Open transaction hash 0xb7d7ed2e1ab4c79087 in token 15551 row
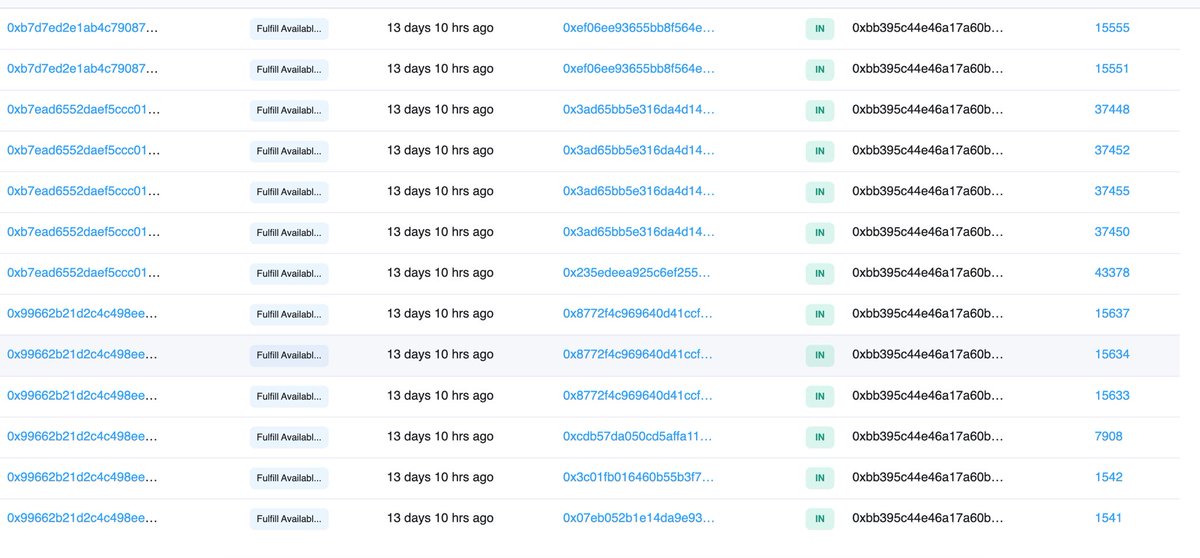1200x558 pixels. (83, 69)
